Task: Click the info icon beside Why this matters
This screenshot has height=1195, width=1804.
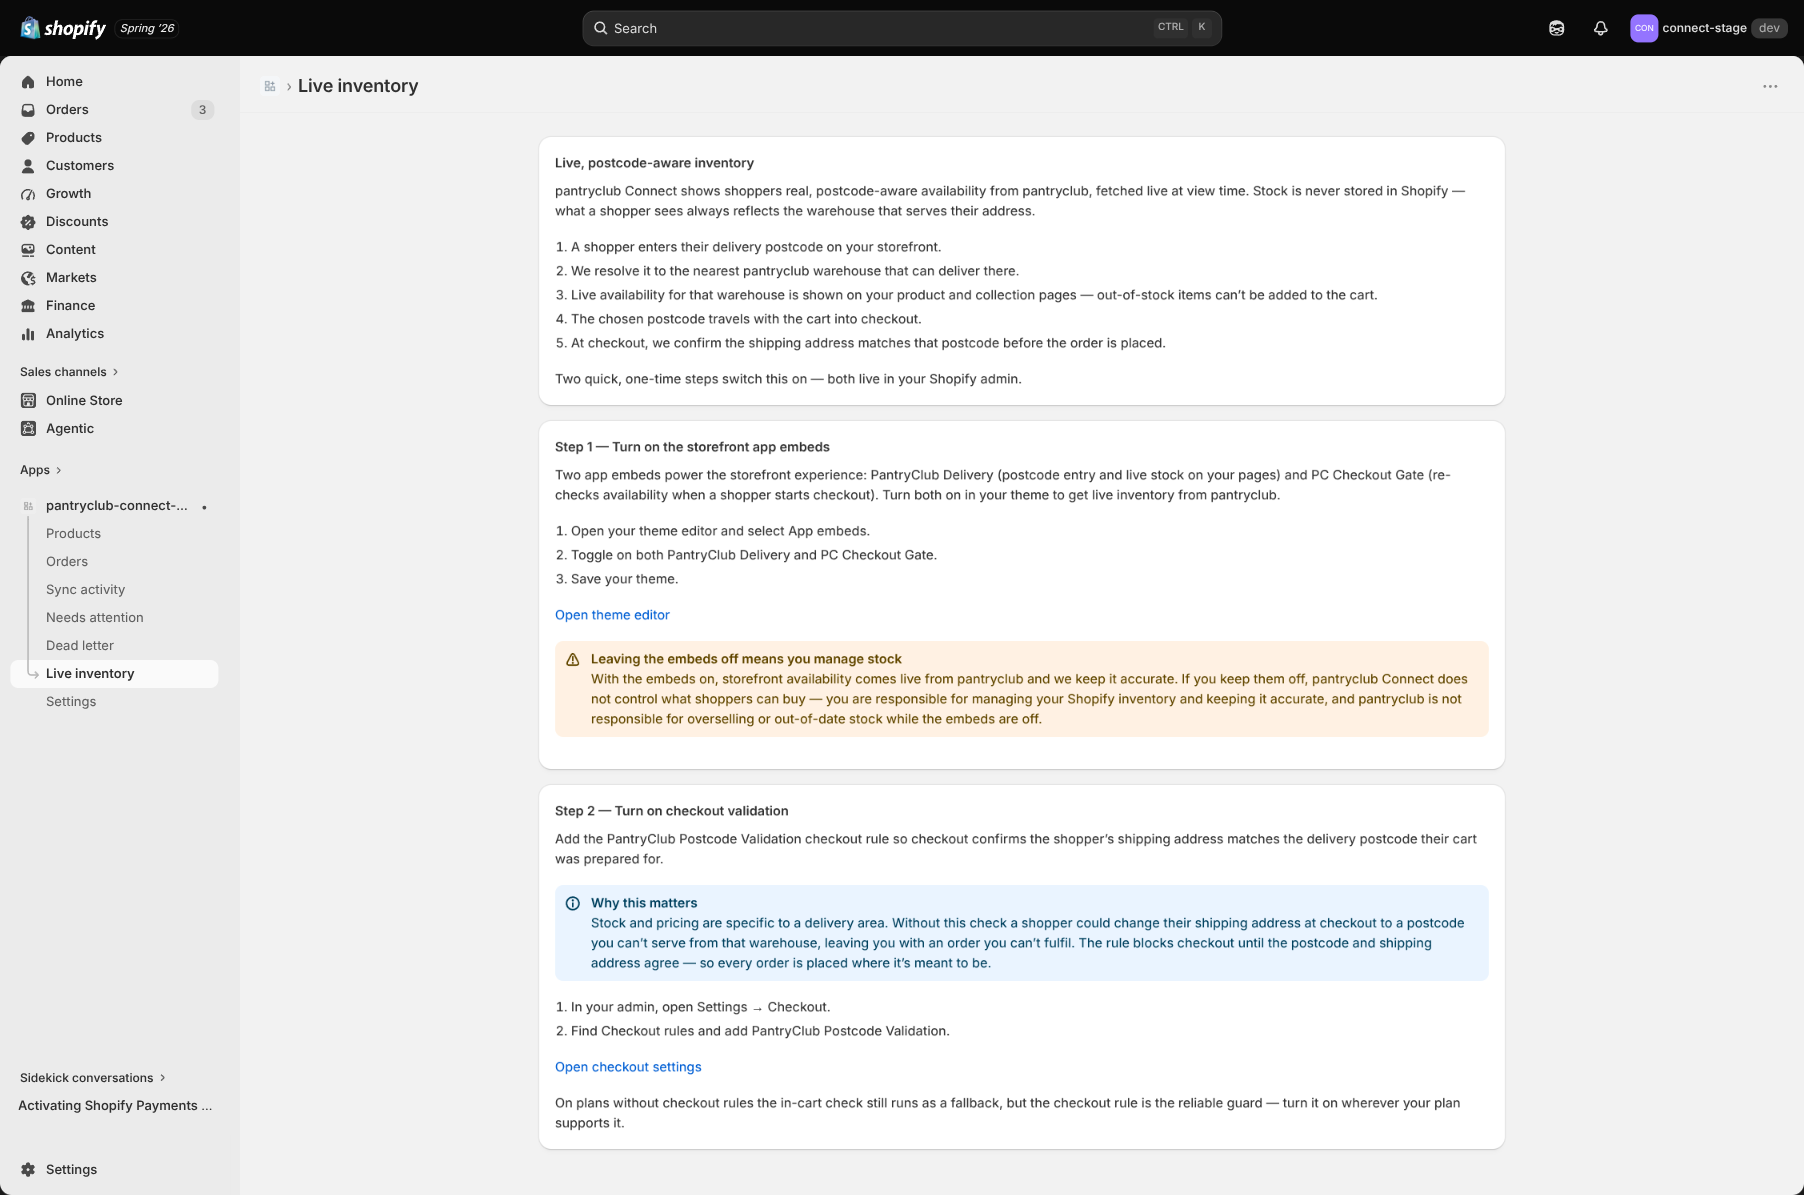Action: click(x=573, y=904)
